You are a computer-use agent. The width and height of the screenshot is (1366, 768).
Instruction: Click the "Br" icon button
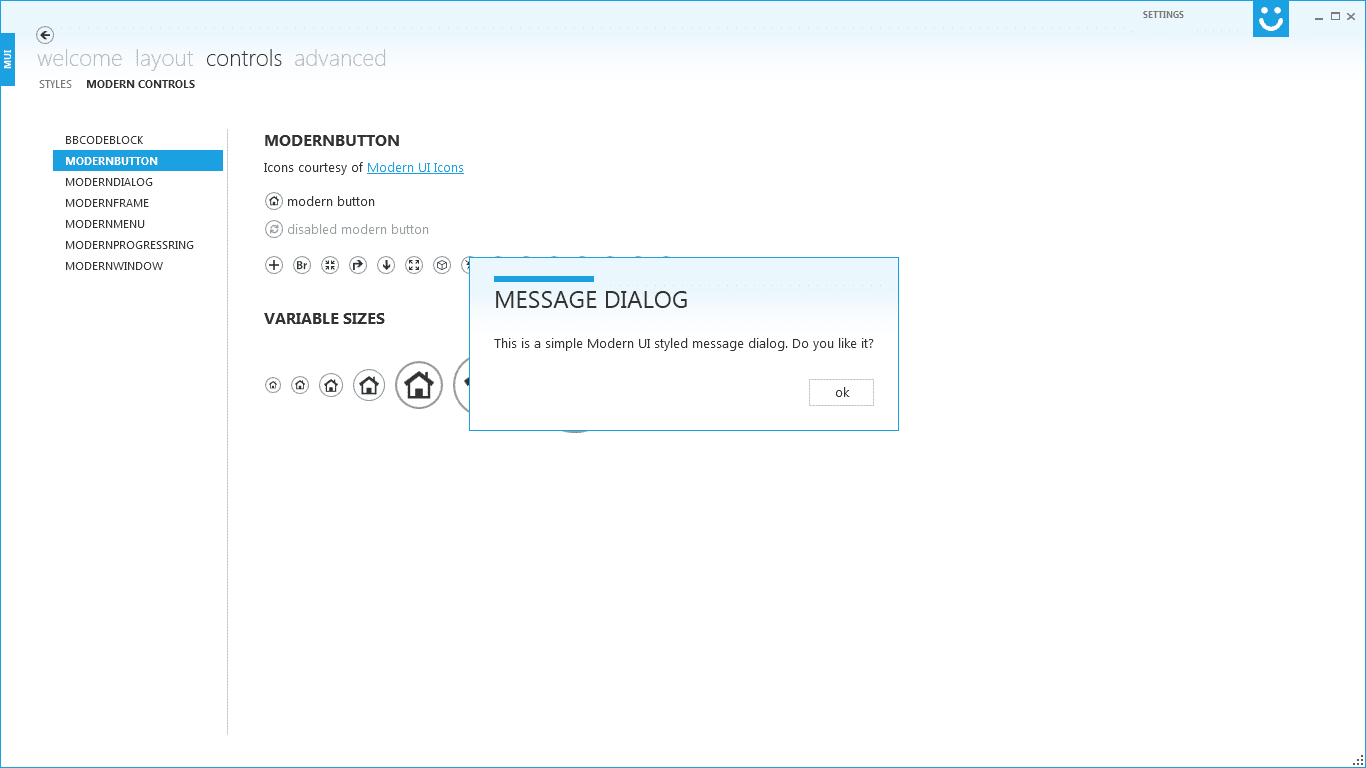(x=301, y=265)
